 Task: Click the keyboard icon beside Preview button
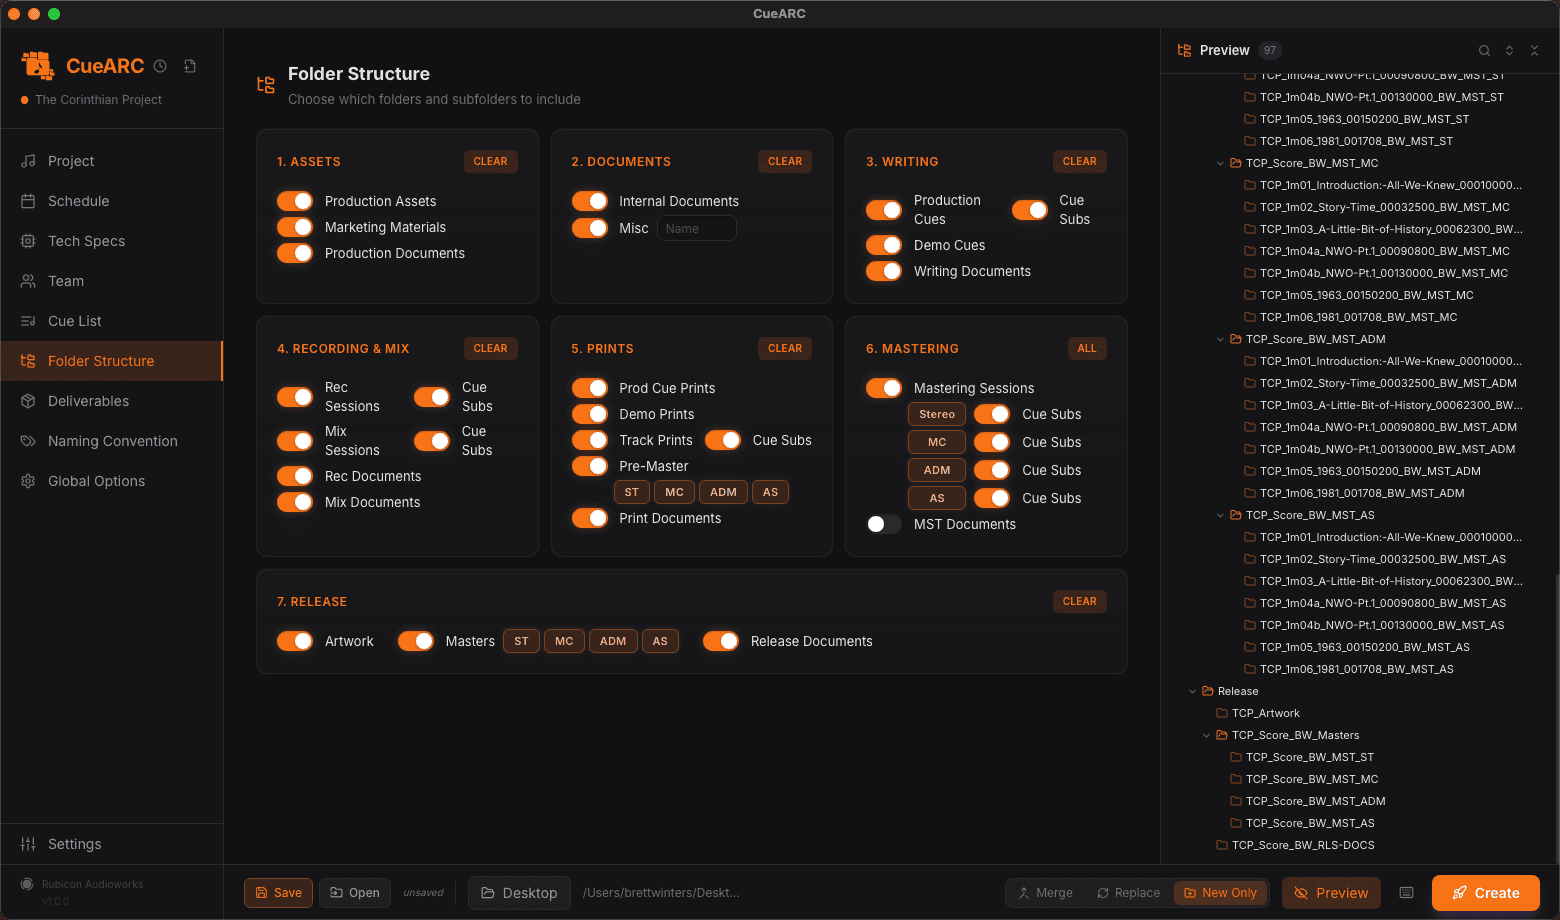point(1406,893)
